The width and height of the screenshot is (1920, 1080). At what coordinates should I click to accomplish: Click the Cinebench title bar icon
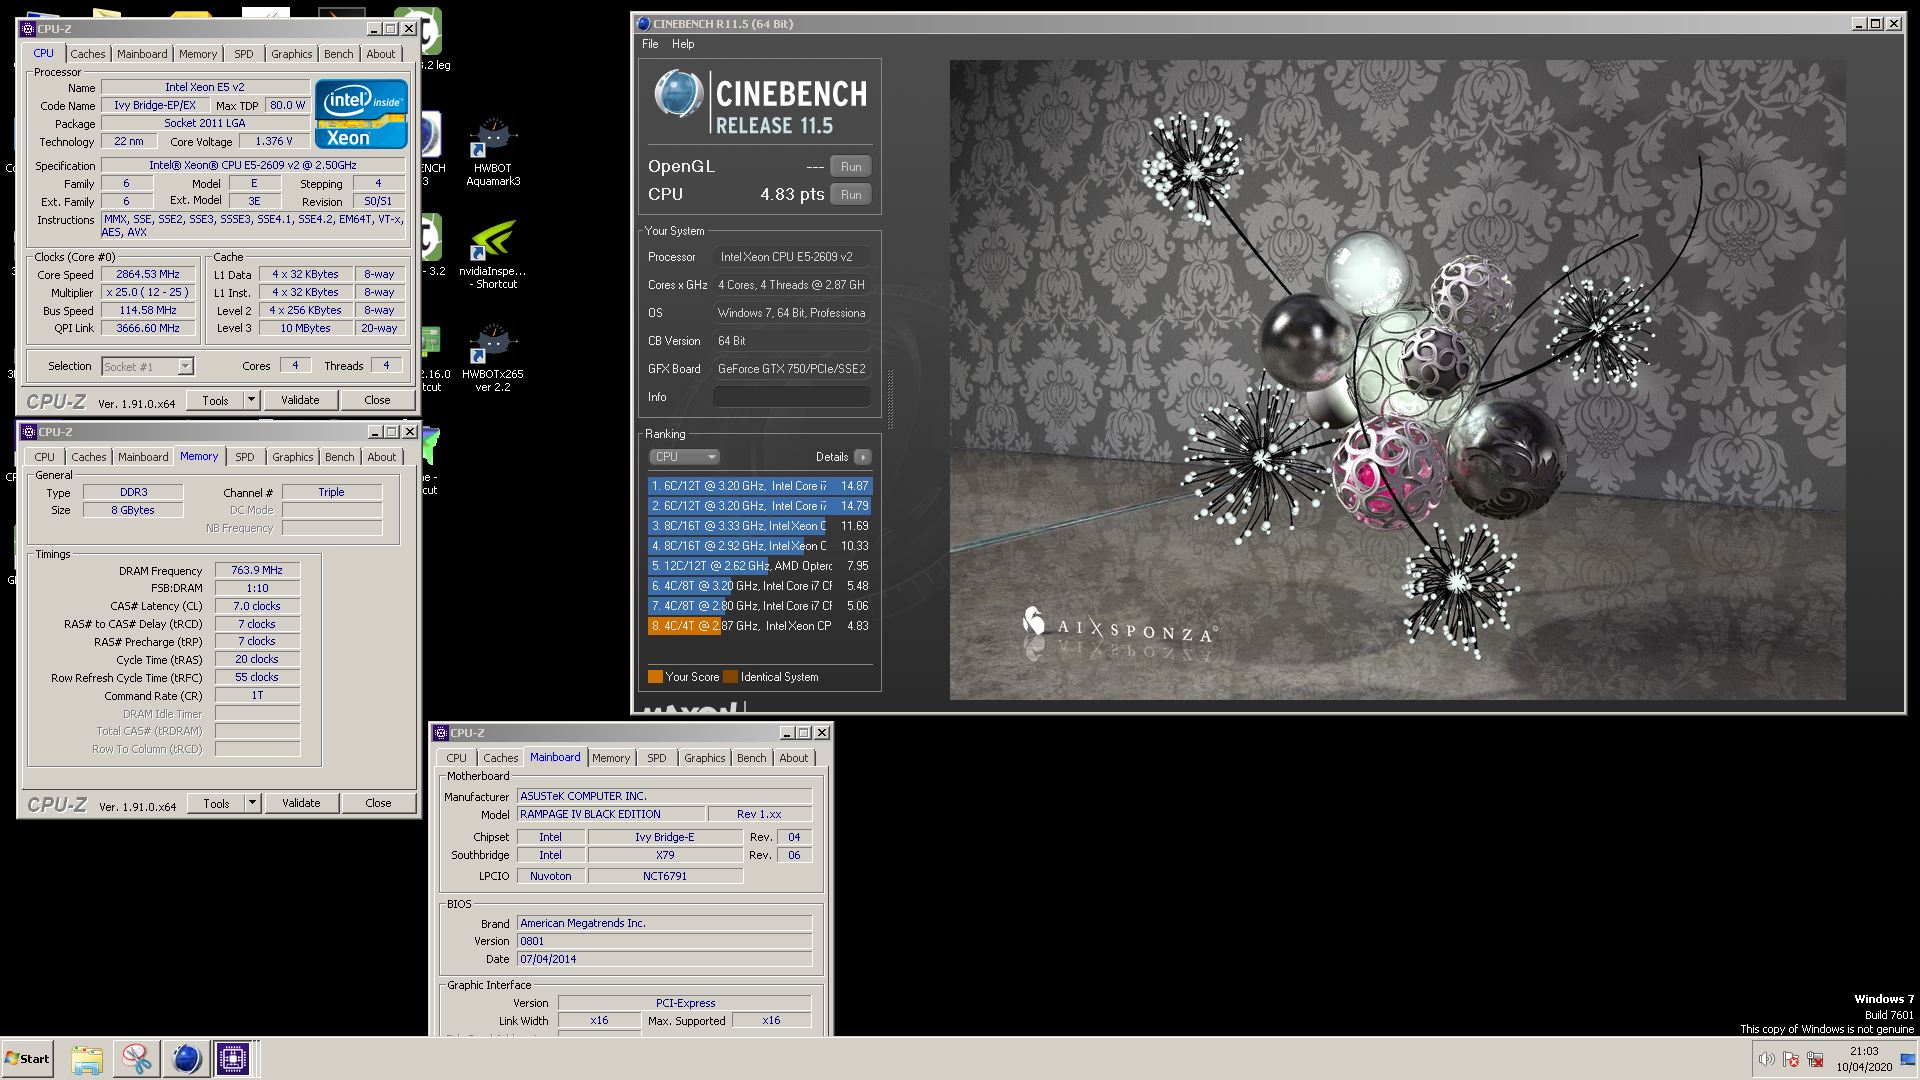[644, 24]
